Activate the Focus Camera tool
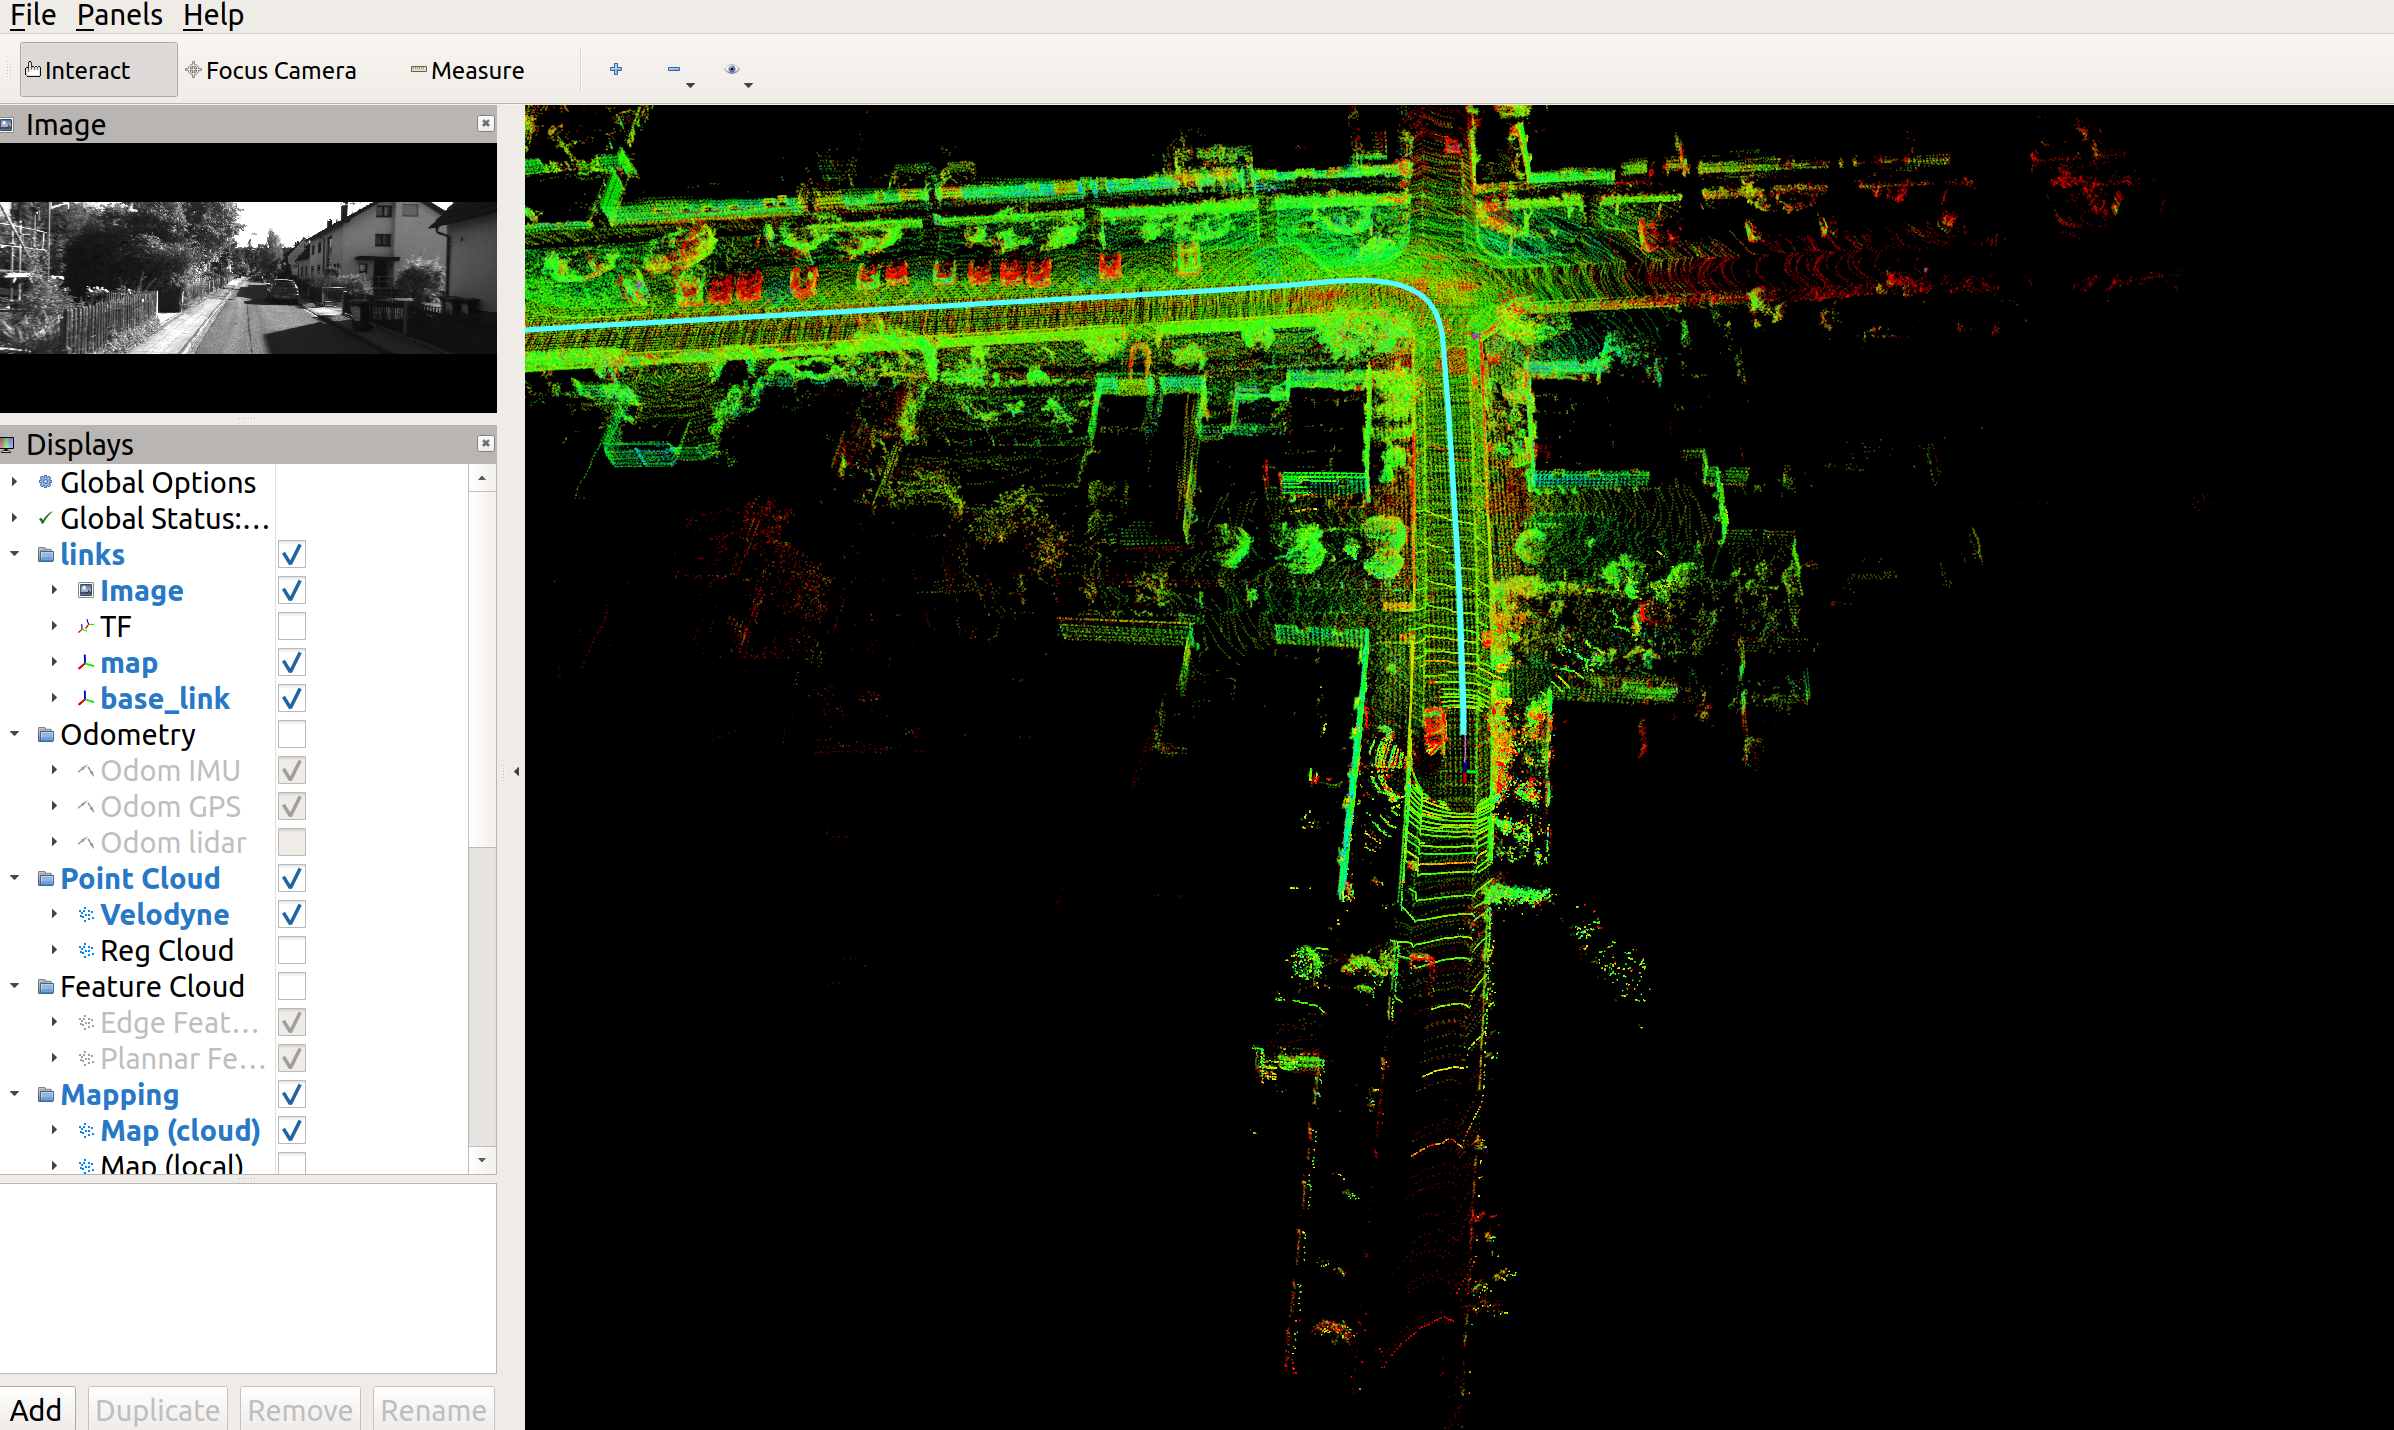This screenshot has height=1430, width=2394. click(271, 70)
